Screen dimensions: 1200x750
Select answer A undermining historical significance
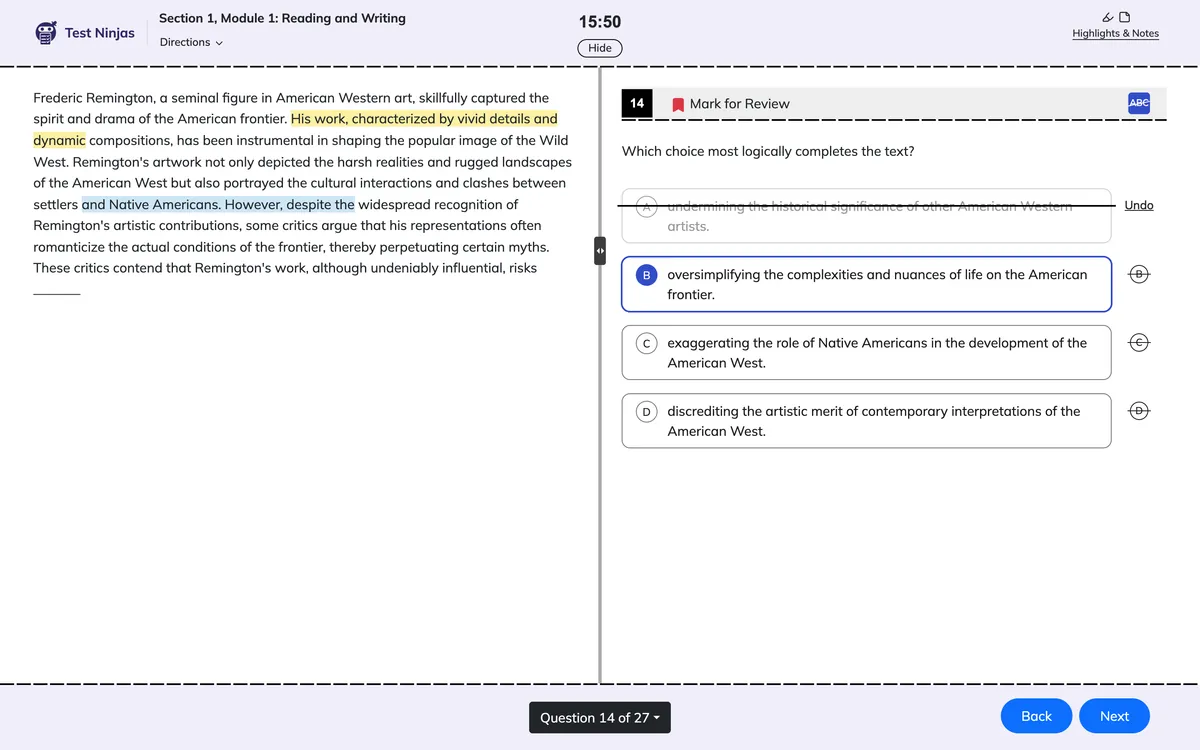866,216
